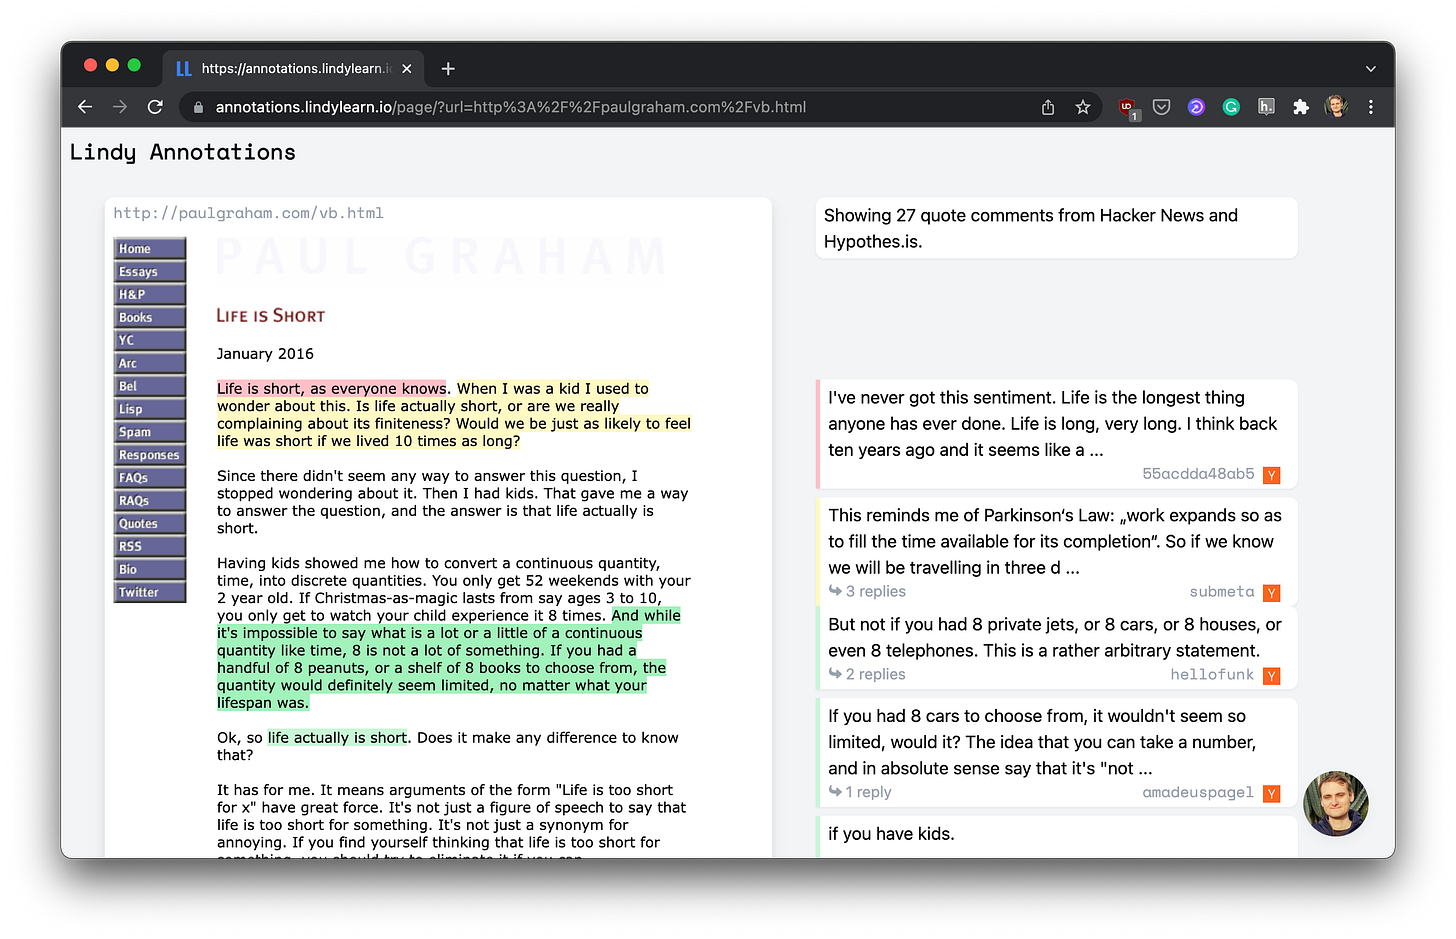Open Lisp in the sidebar menu
Image resolution: width=1456 pixels, height=939 pixels.
pos(150,409)
